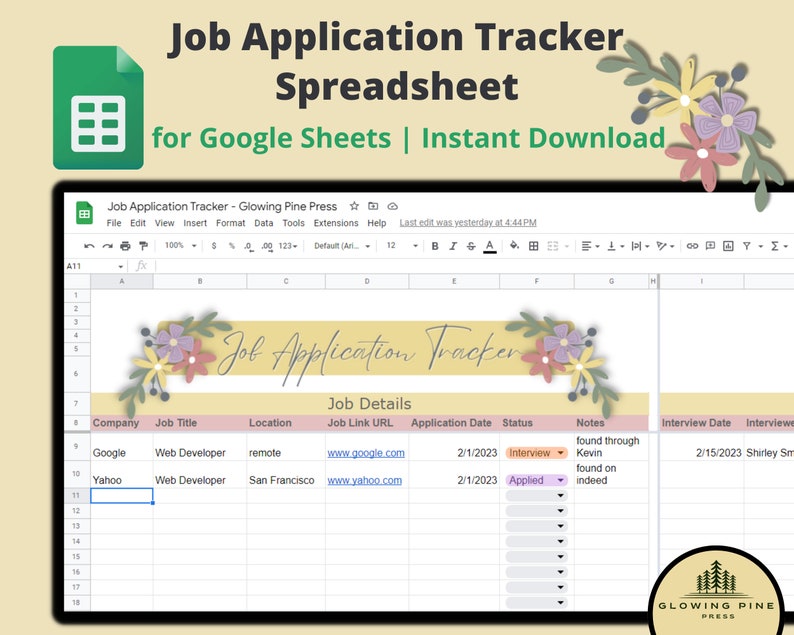Toggle strikethrough formatting
The height and width of the screenshot is (635, 794).
coord(471,246)
